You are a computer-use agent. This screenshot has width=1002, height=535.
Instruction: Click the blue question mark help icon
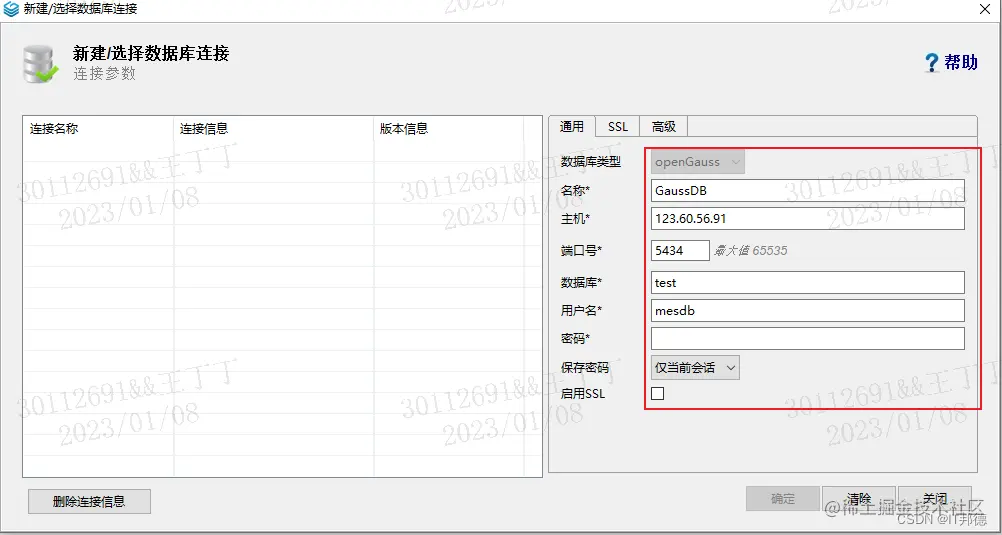(x=932, y=63)
